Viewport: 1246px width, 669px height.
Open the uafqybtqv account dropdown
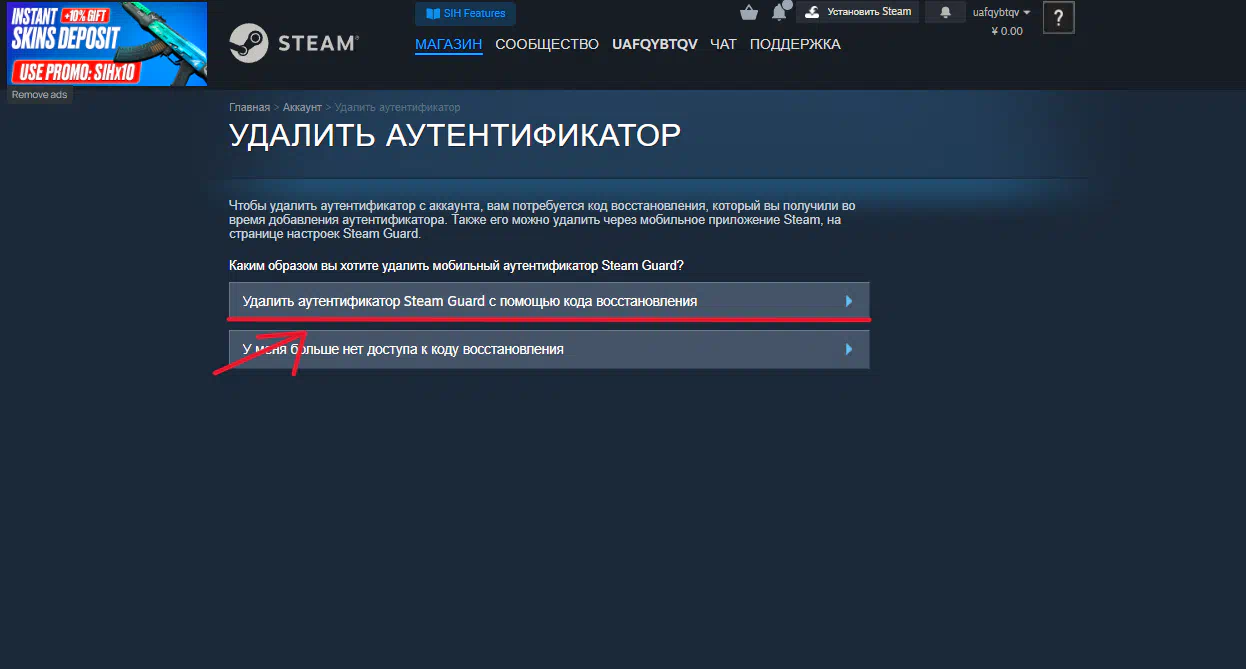click(1001, 12)
